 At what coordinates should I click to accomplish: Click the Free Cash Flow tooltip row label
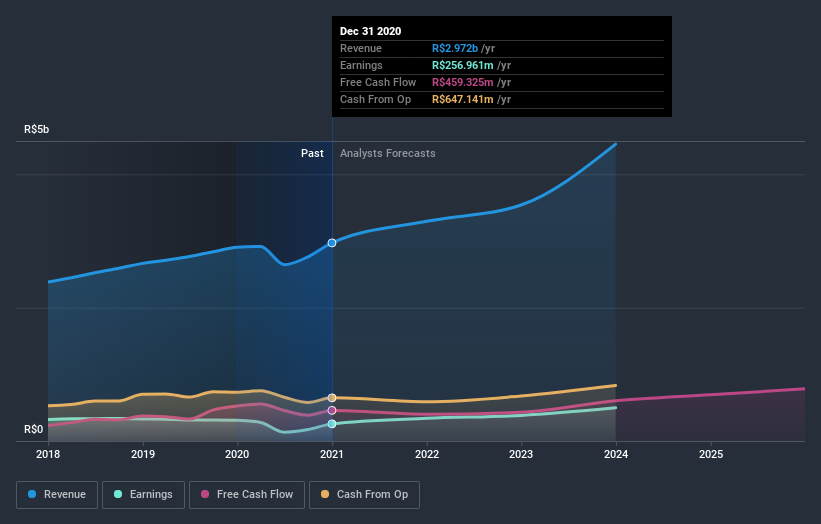[378, 82]
